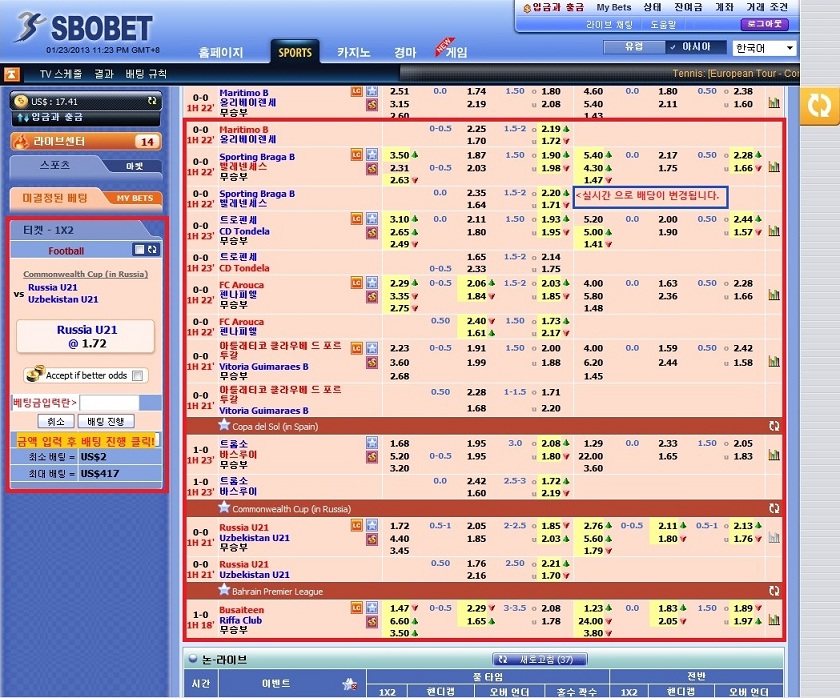840x698 pixels.
Task: Open more bets dollar icon in FC Arouca row
Action: (372, 296)
